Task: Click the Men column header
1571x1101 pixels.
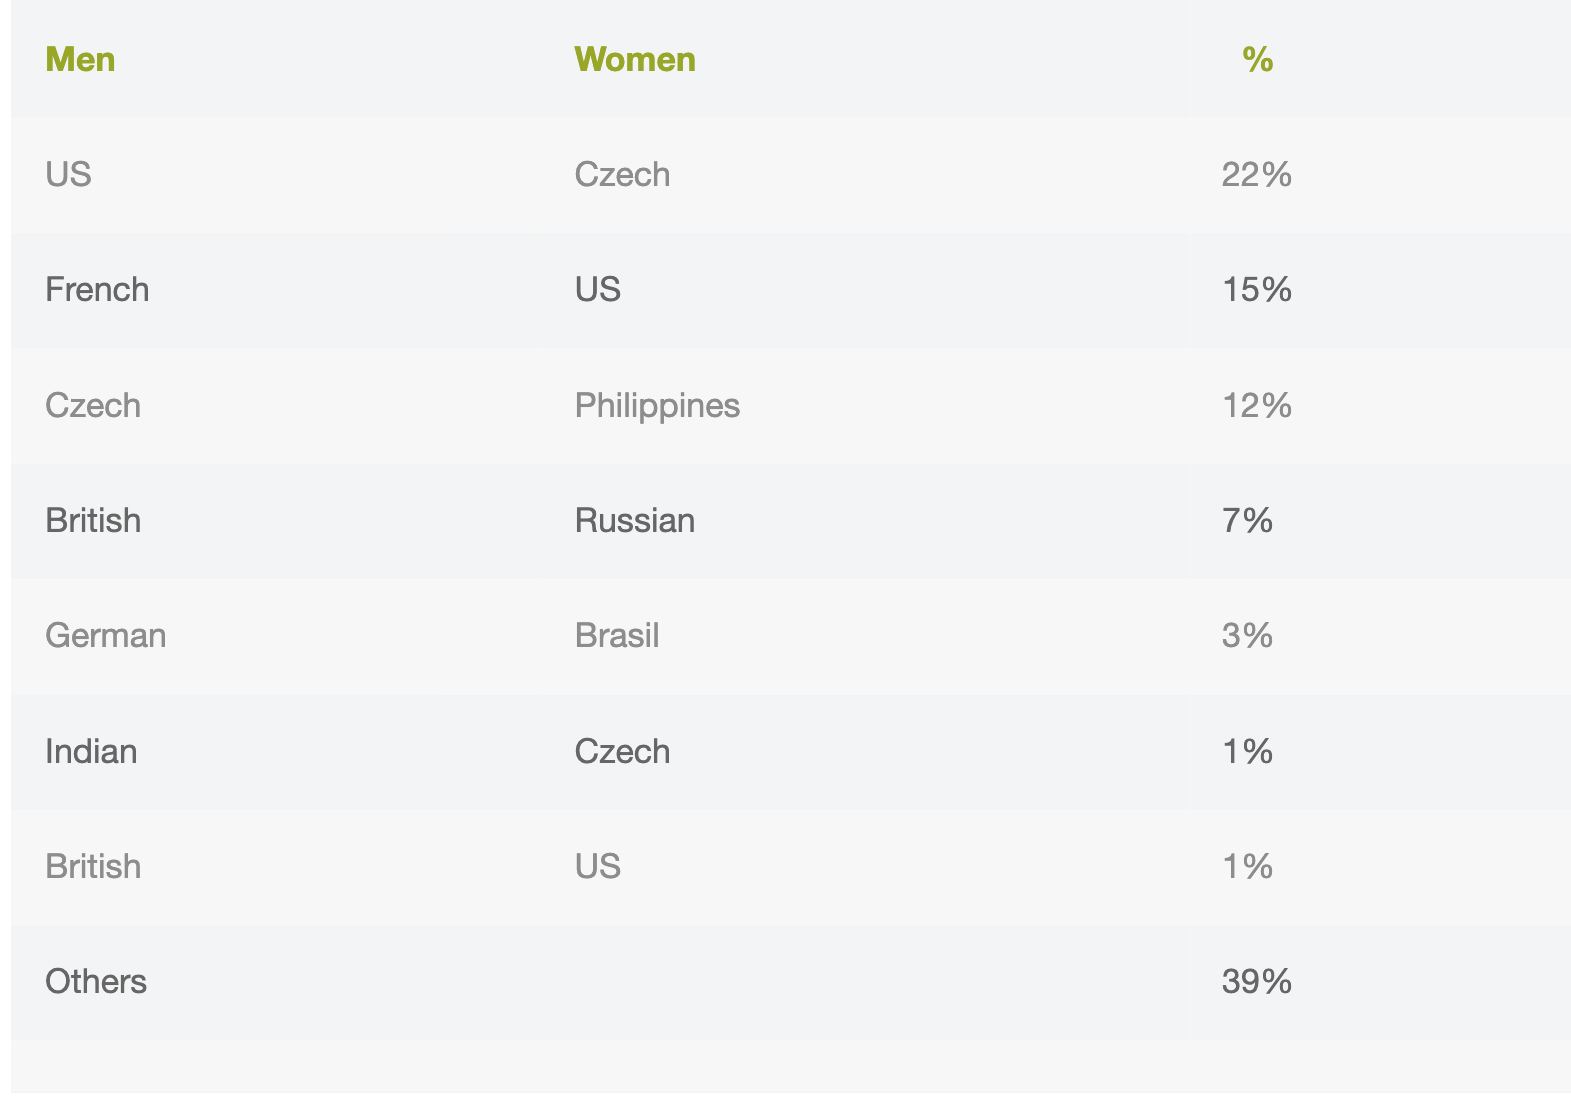Action: point(80,60)
